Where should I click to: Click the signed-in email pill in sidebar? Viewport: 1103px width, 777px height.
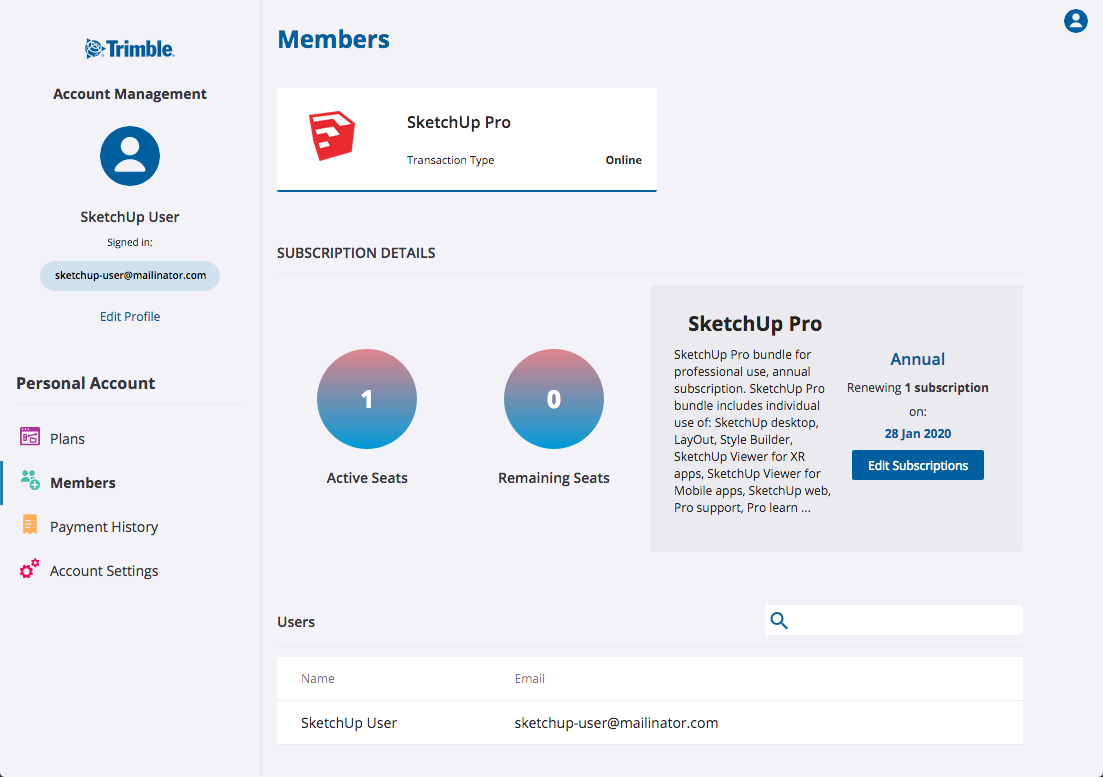tap(130, 276)
